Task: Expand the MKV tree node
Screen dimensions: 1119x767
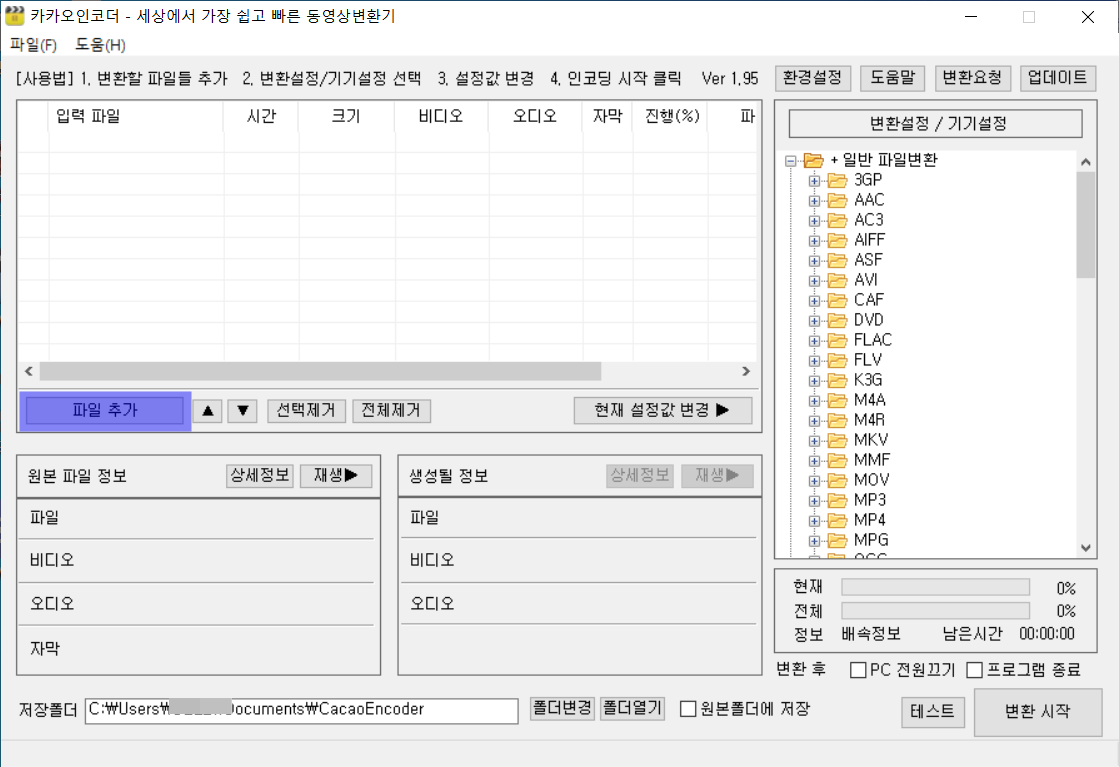Action: click(x=814, y=440)
